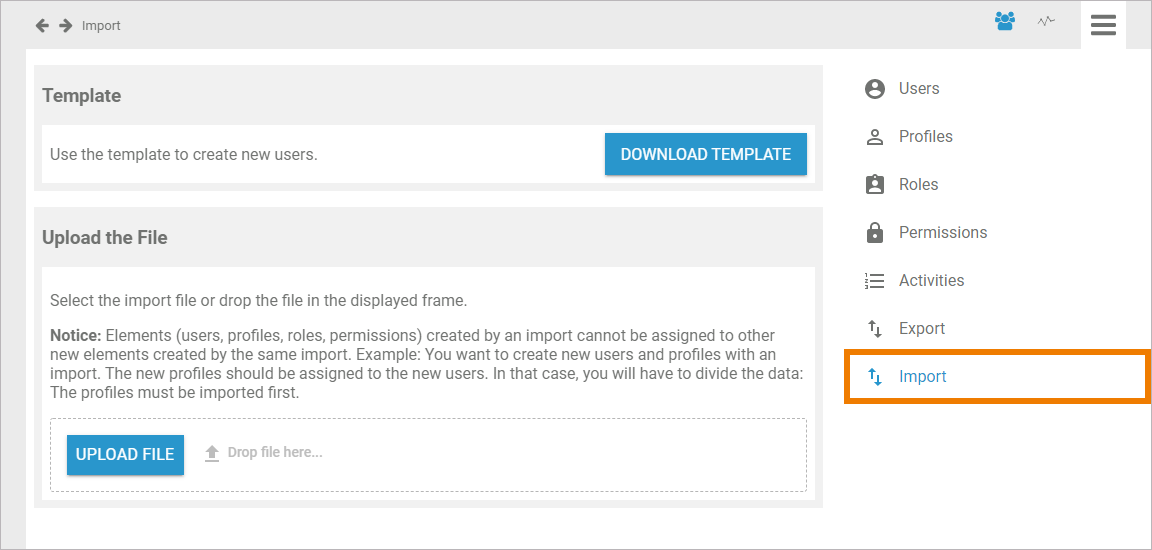Select Roles from the menu
1152x550 pixels.
(918, 185)
